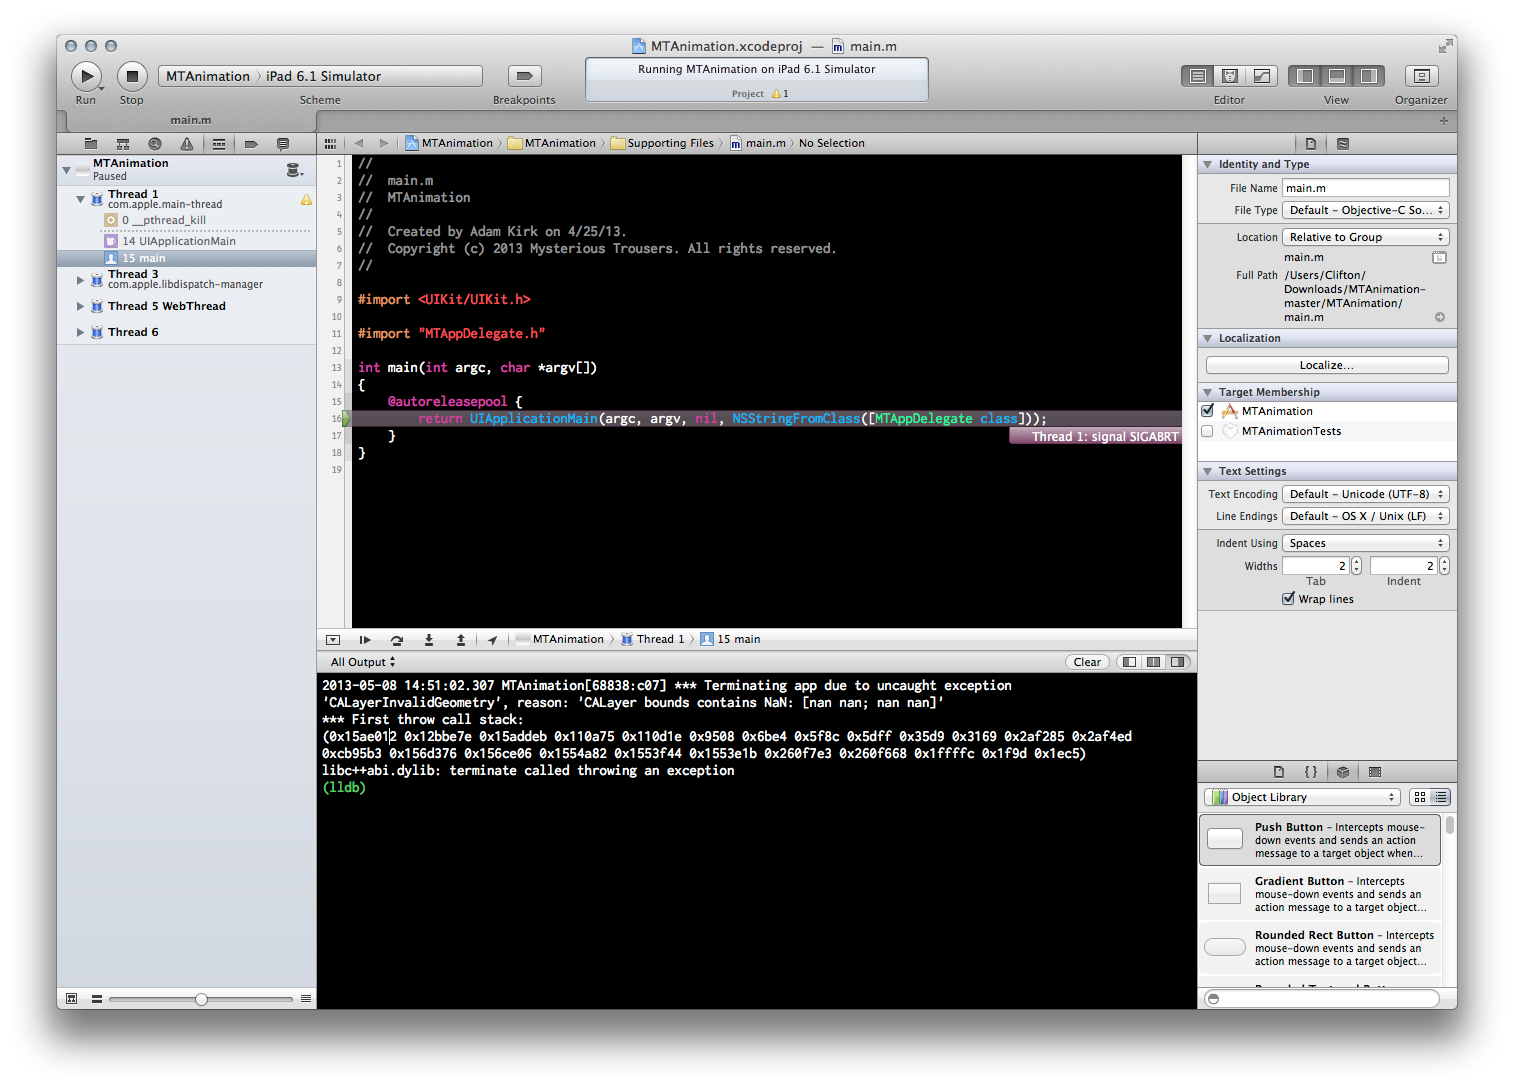Open the Line Endings dropdown

[1366, 516]
